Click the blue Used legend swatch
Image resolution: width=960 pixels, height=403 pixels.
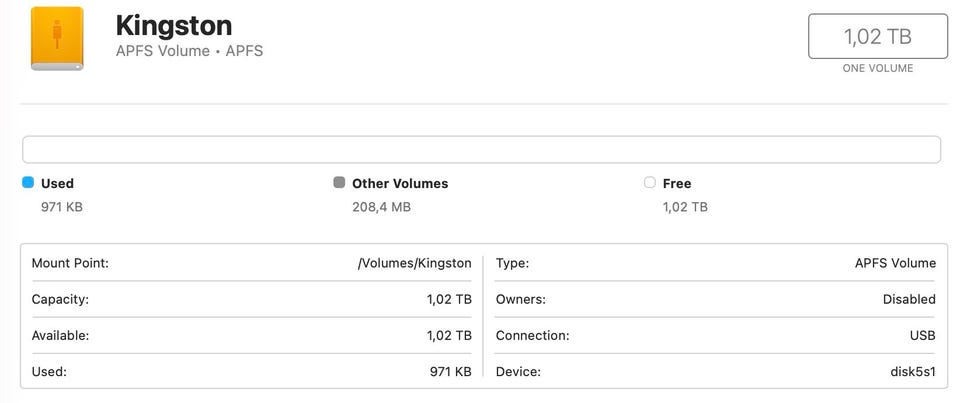pos(28,183)
